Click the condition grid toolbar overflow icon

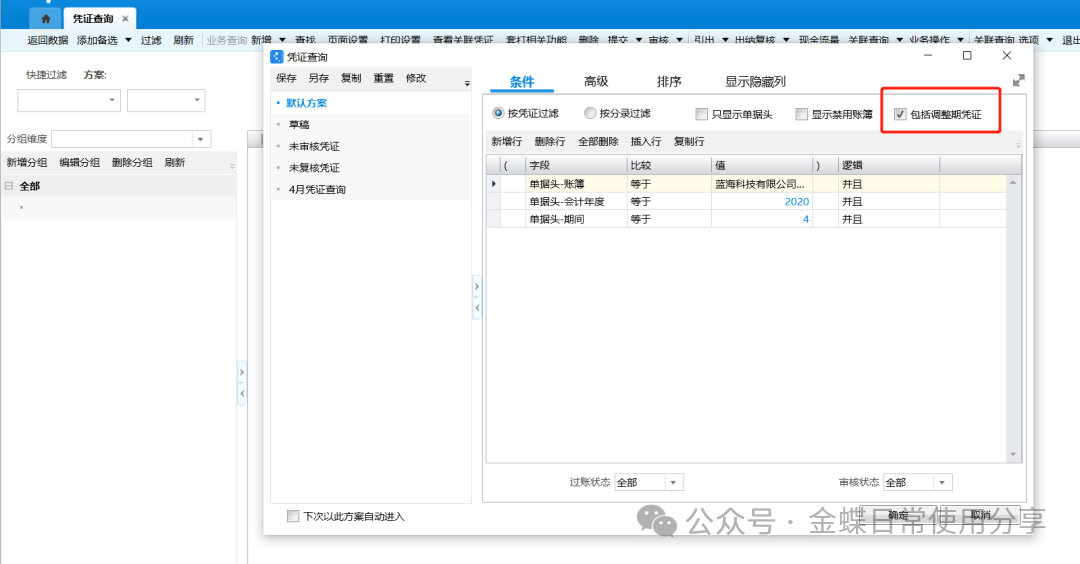point(1017,145)
